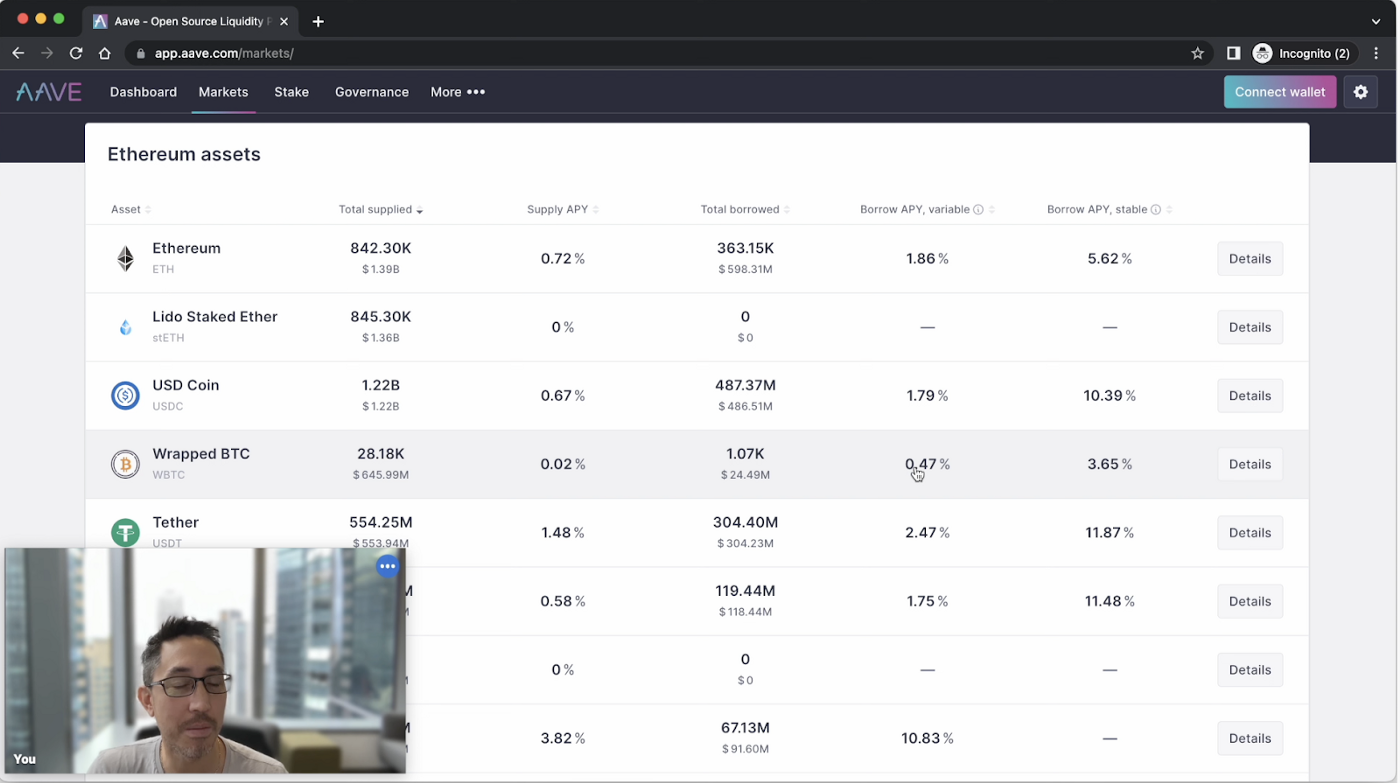The image size is (1400, 783).
Task: Click the USD Coin asset icon
Action: click(x=125, y=396)
